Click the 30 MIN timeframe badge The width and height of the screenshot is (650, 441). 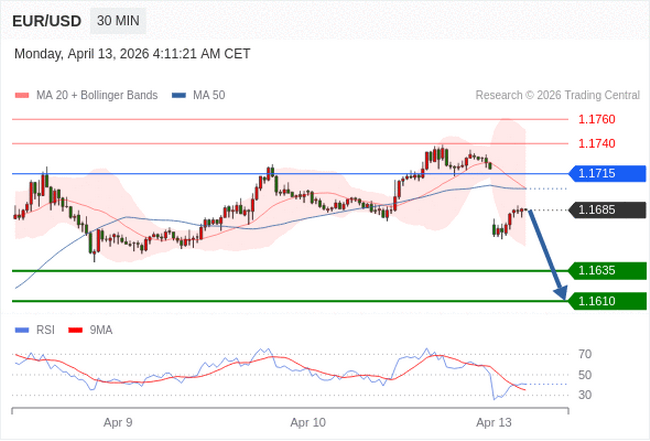coord(118,21)
